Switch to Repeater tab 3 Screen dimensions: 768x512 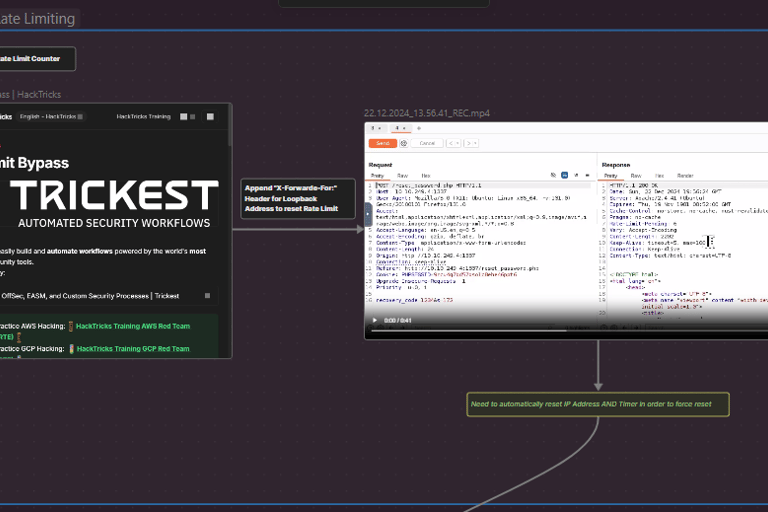373,128
